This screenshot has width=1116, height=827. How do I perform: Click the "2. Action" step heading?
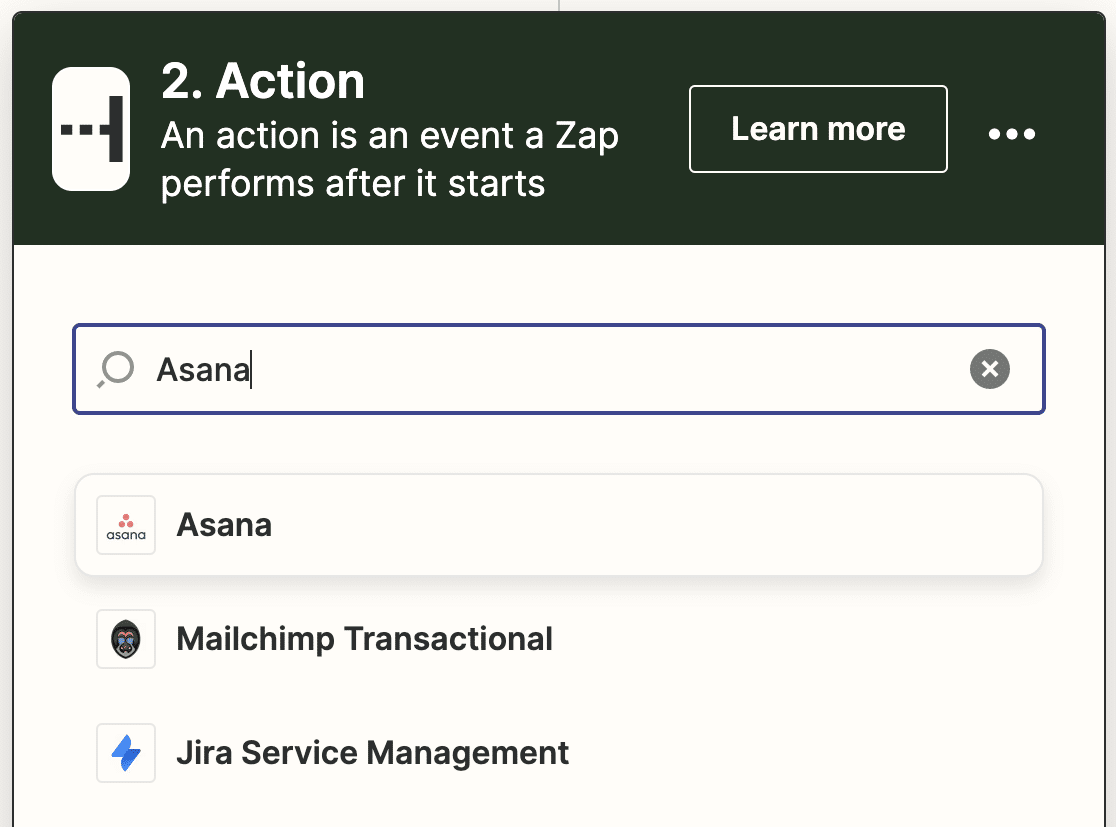tap(263, 81)
